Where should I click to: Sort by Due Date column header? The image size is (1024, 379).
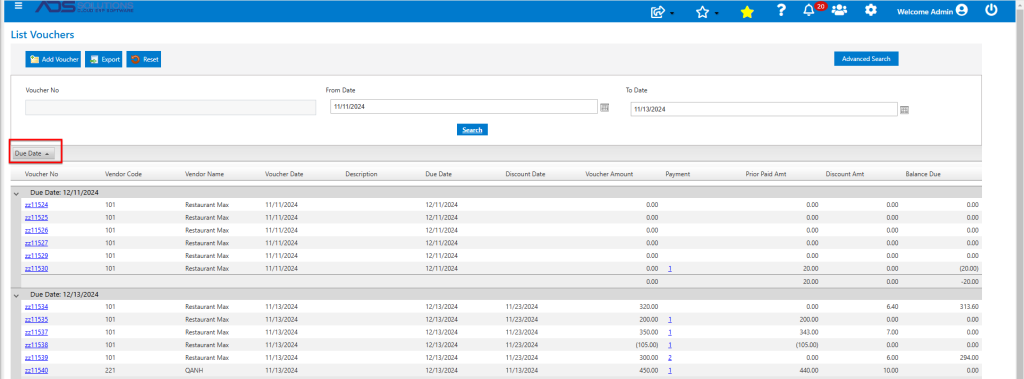pos(439,174)
